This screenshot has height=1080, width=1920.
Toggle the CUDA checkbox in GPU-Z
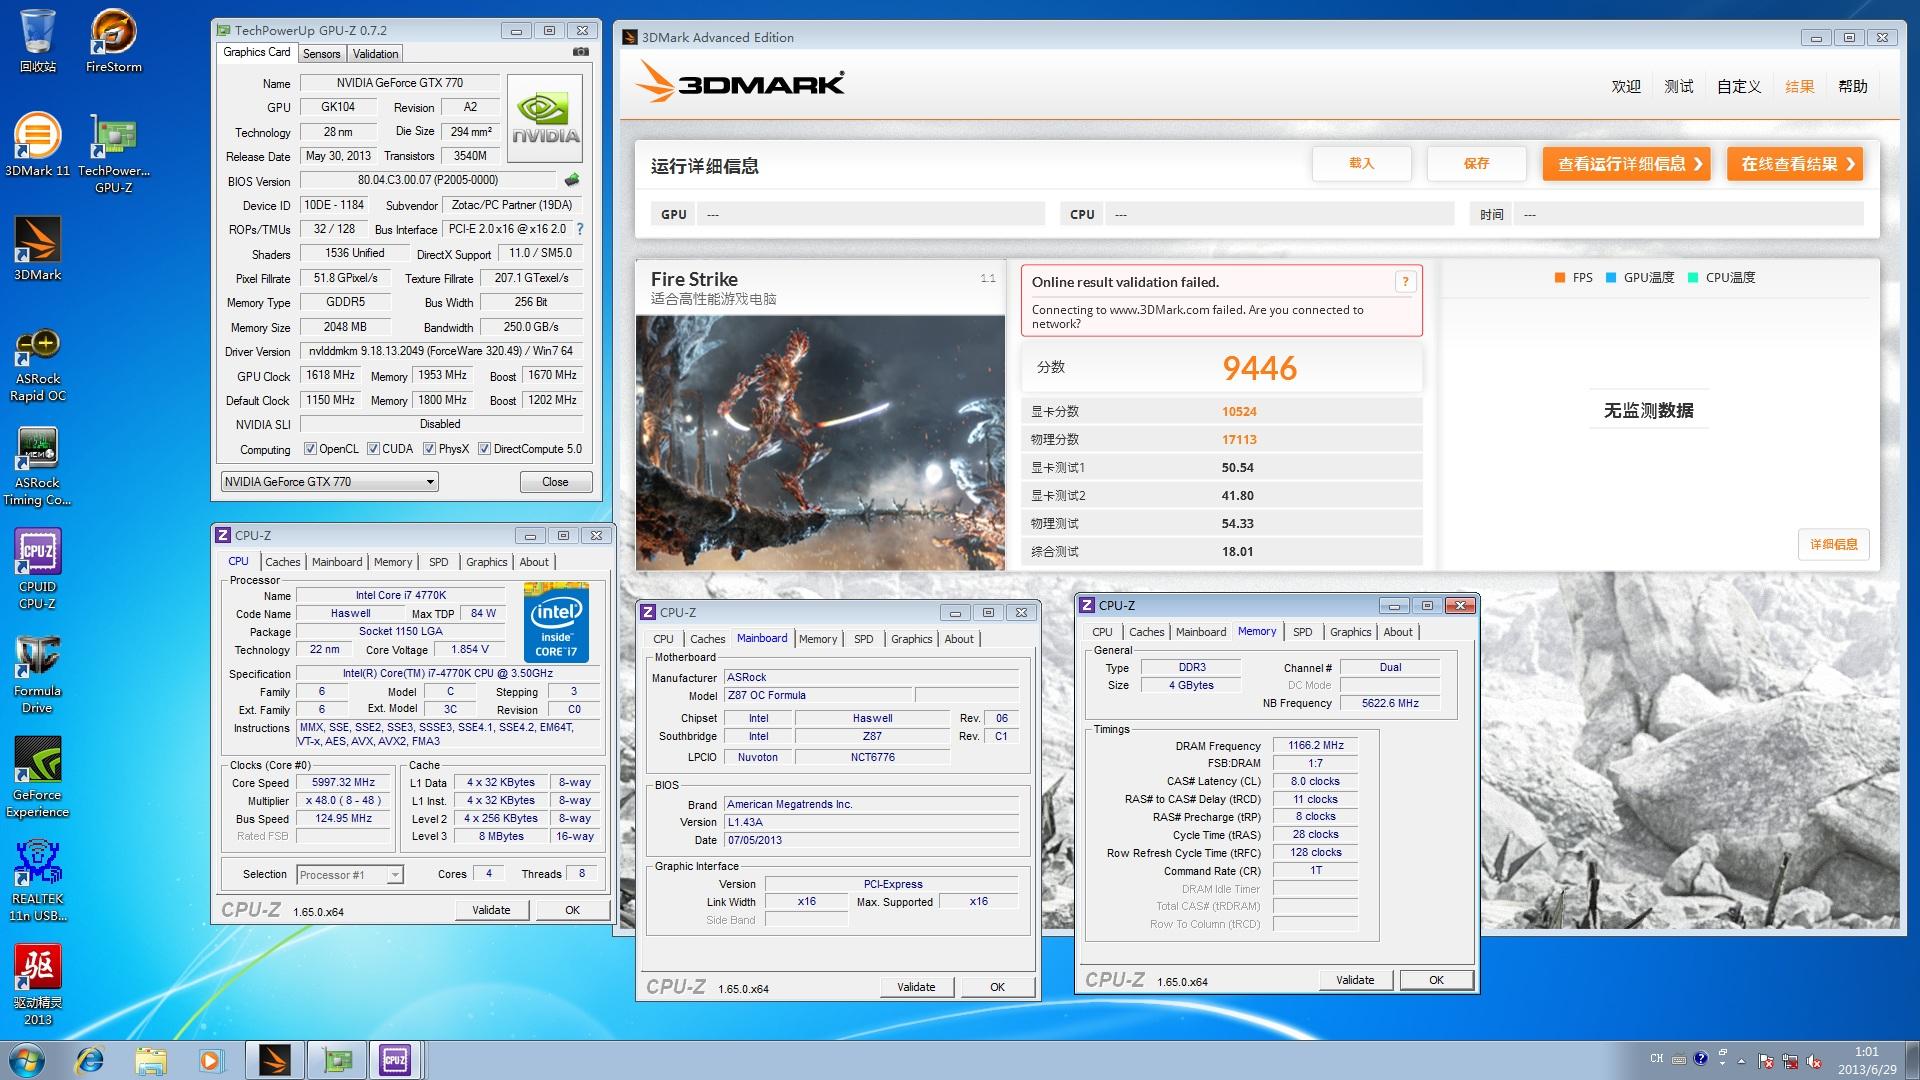373,449
